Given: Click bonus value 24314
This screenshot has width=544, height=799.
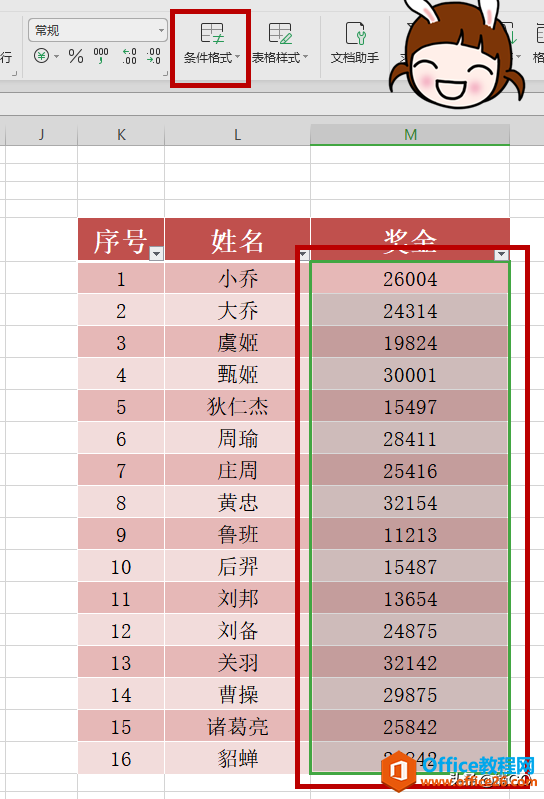Looking at the screenshot, I should [410, 310].
